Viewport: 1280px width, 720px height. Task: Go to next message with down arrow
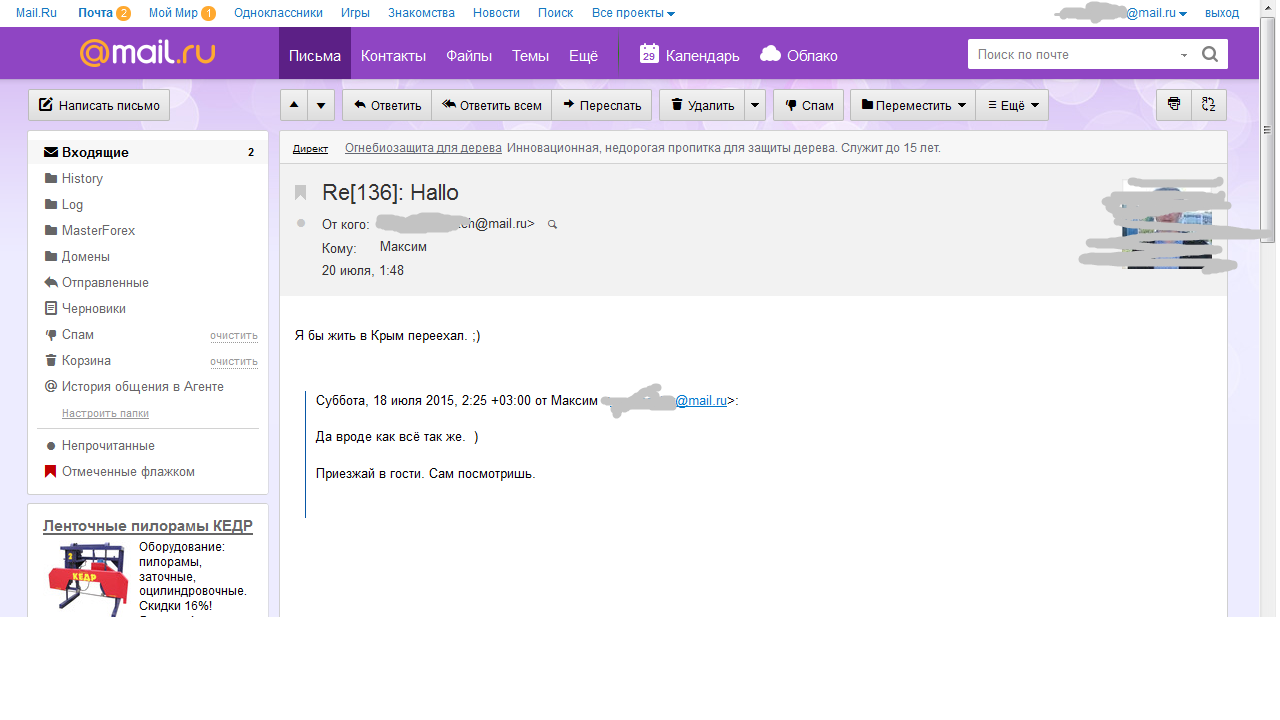tap(321, 105)
